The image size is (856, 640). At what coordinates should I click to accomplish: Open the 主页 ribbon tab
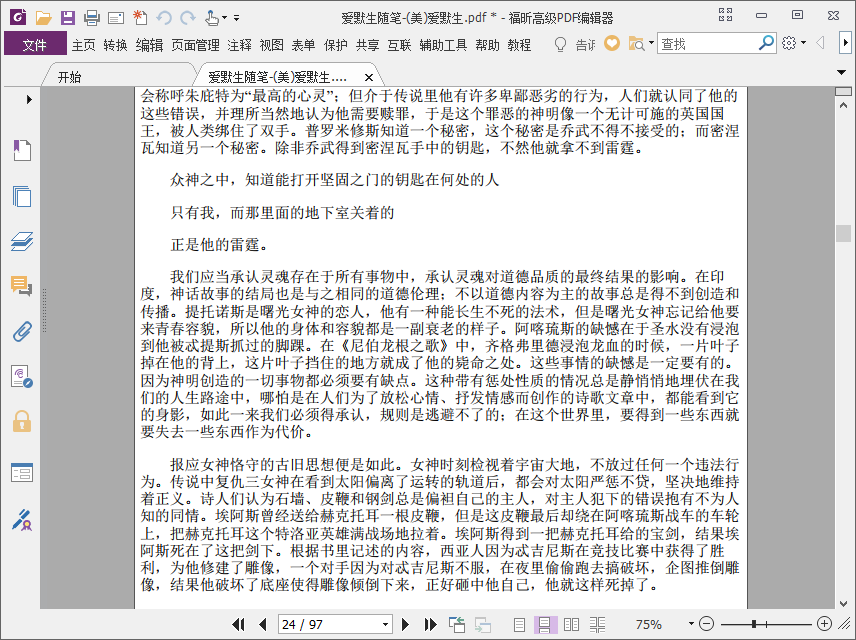click(x=84, y=45)
